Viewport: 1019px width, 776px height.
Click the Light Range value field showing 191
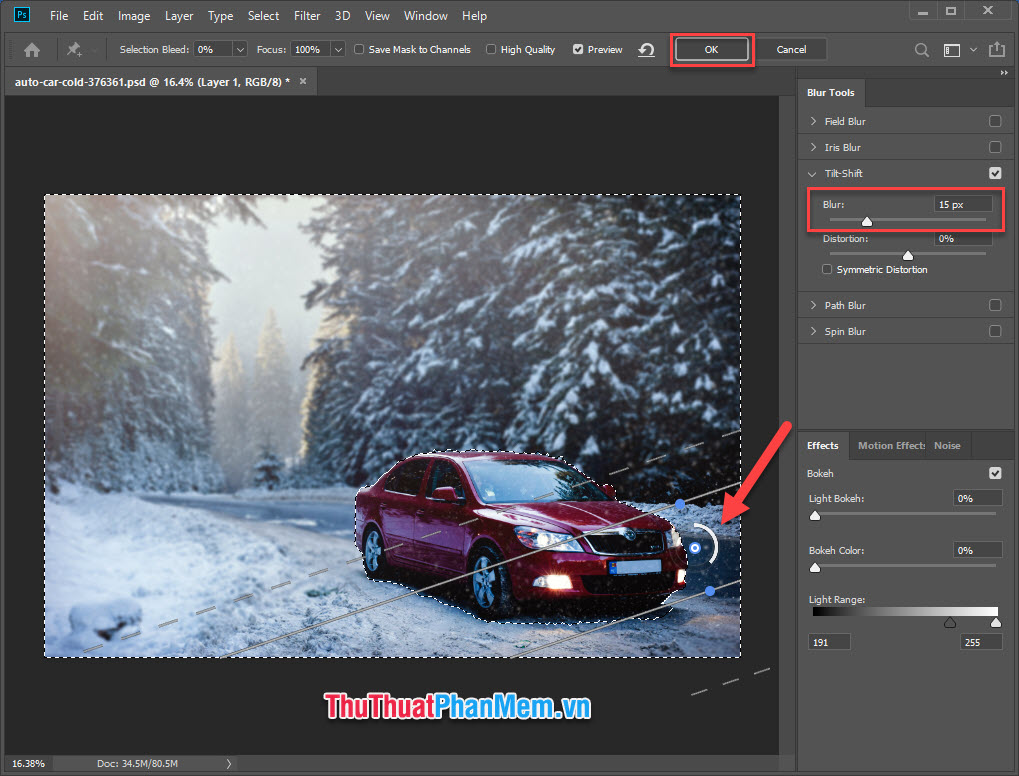point(828,641)
